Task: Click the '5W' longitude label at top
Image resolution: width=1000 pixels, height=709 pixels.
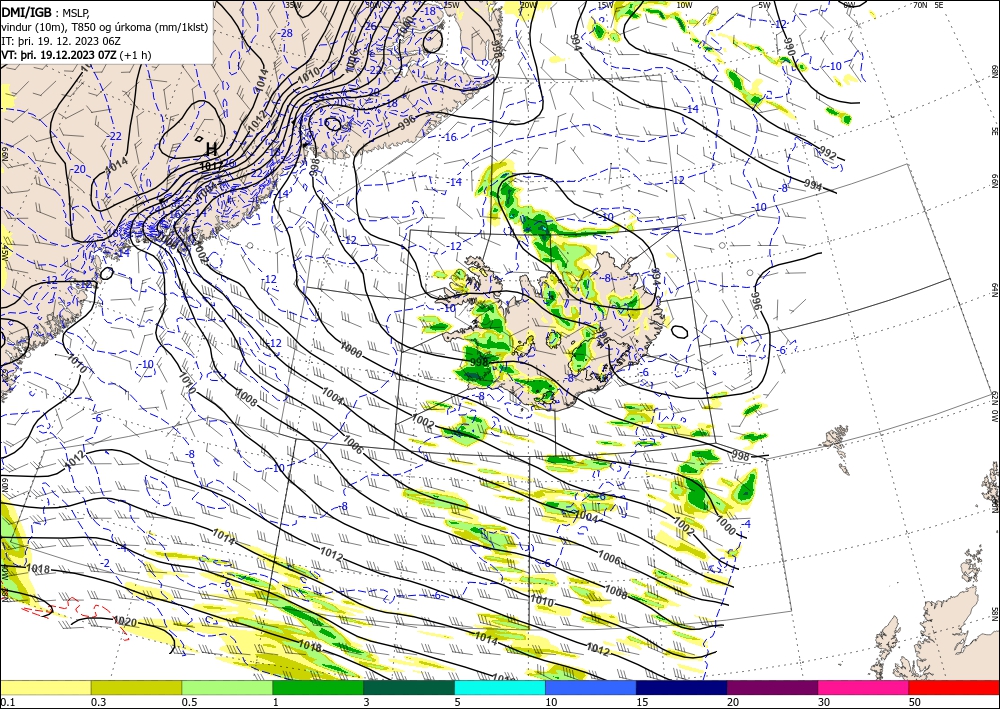Action: coord(764,5)
